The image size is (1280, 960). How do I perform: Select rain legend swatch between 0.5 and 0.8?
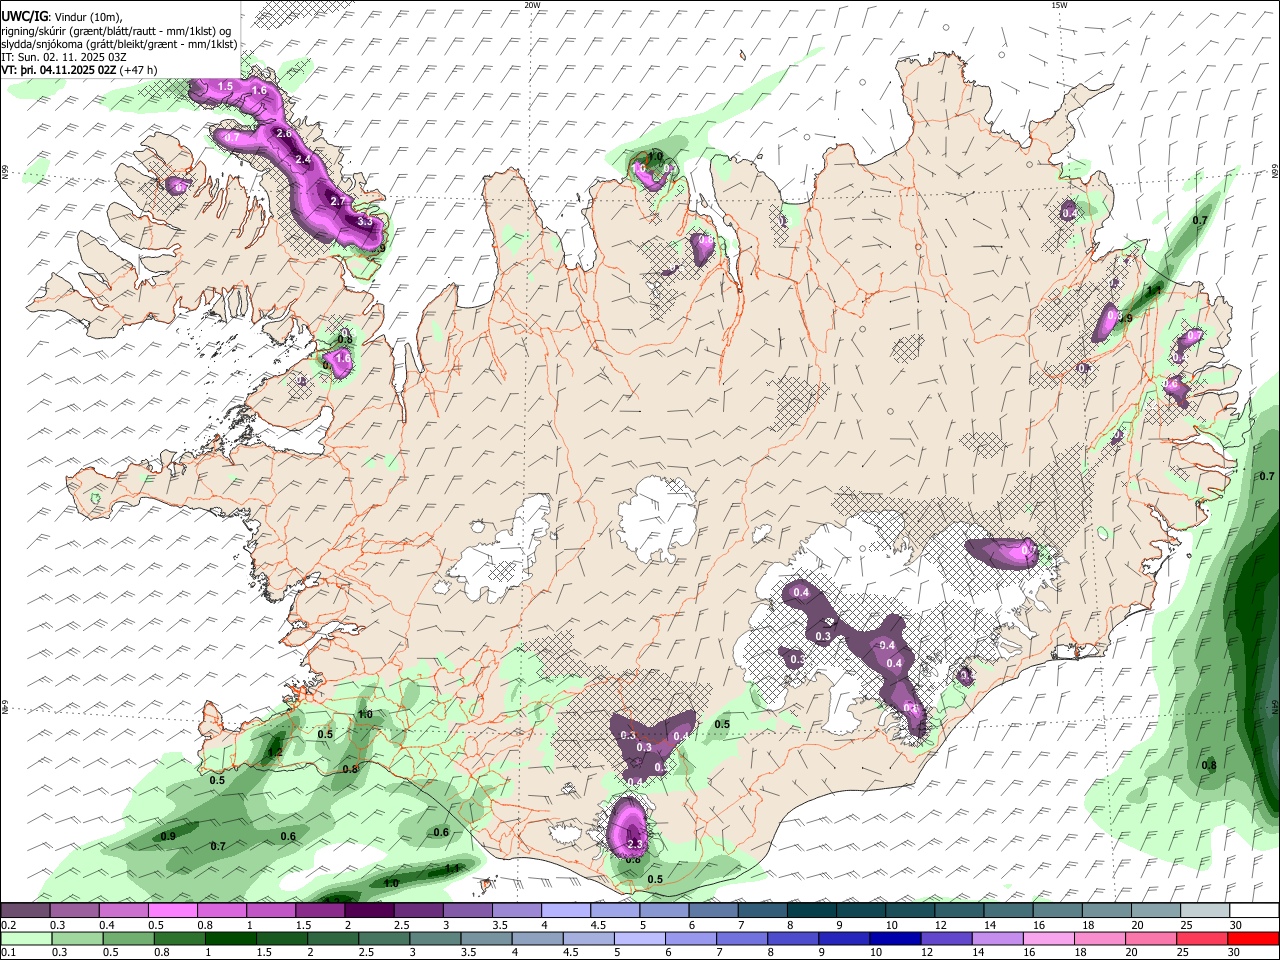pyautogui.click(x=129, y=938)
